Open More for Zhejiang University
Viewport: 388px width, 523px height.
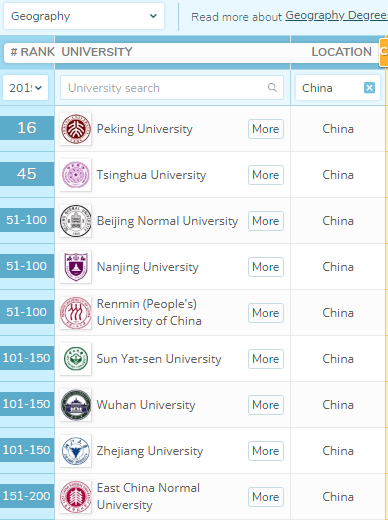point(266,451)
